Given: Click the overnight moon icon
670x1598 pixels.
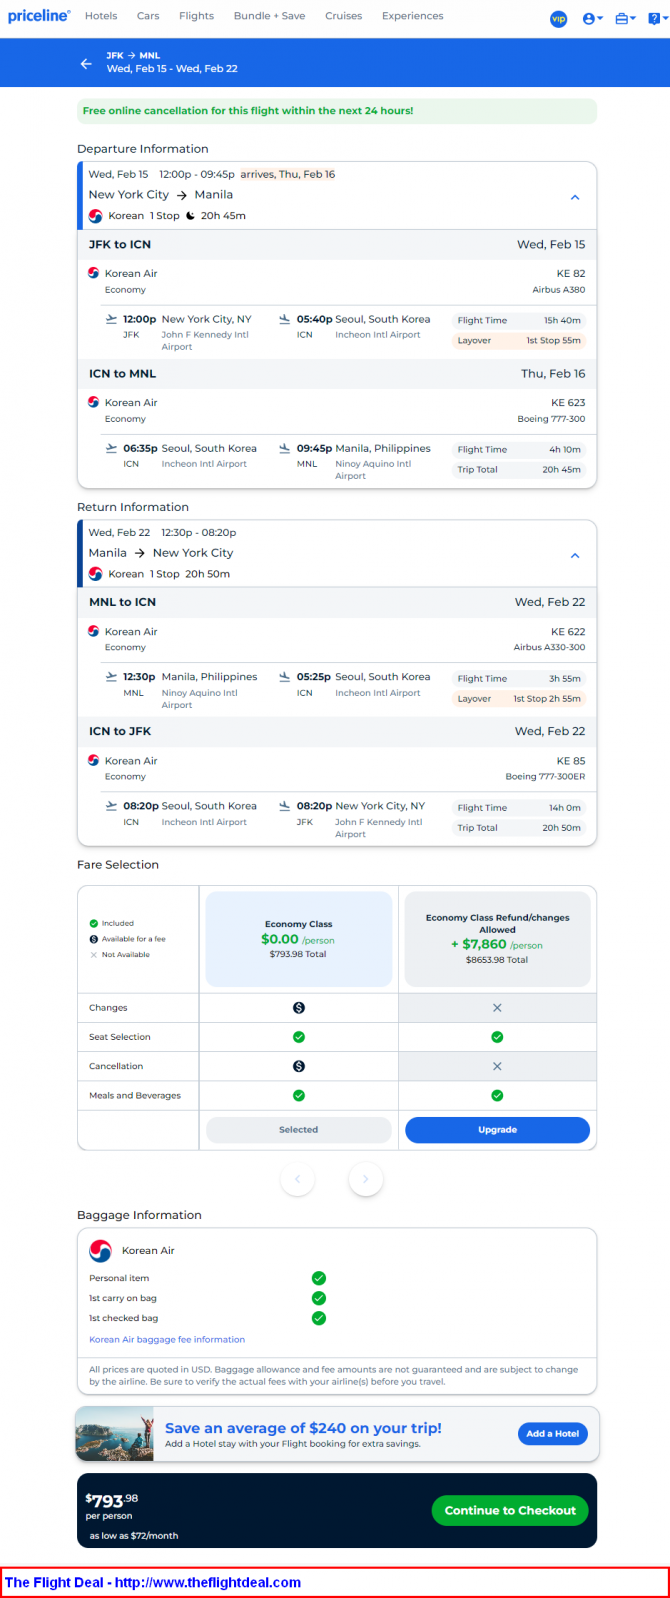Looking at the screenshot, I should pos(190,216).
